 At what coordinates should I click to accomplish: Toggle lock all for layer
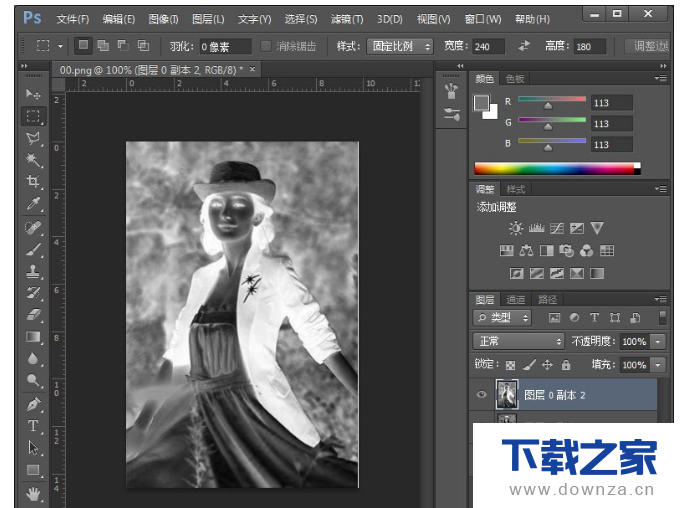566,365
